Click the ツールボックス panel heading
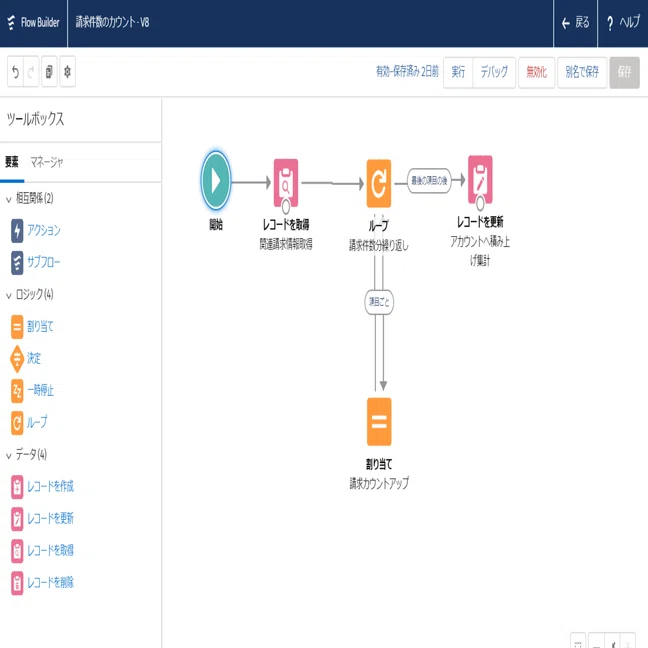 pyautogui.click(x=36, y=119)
